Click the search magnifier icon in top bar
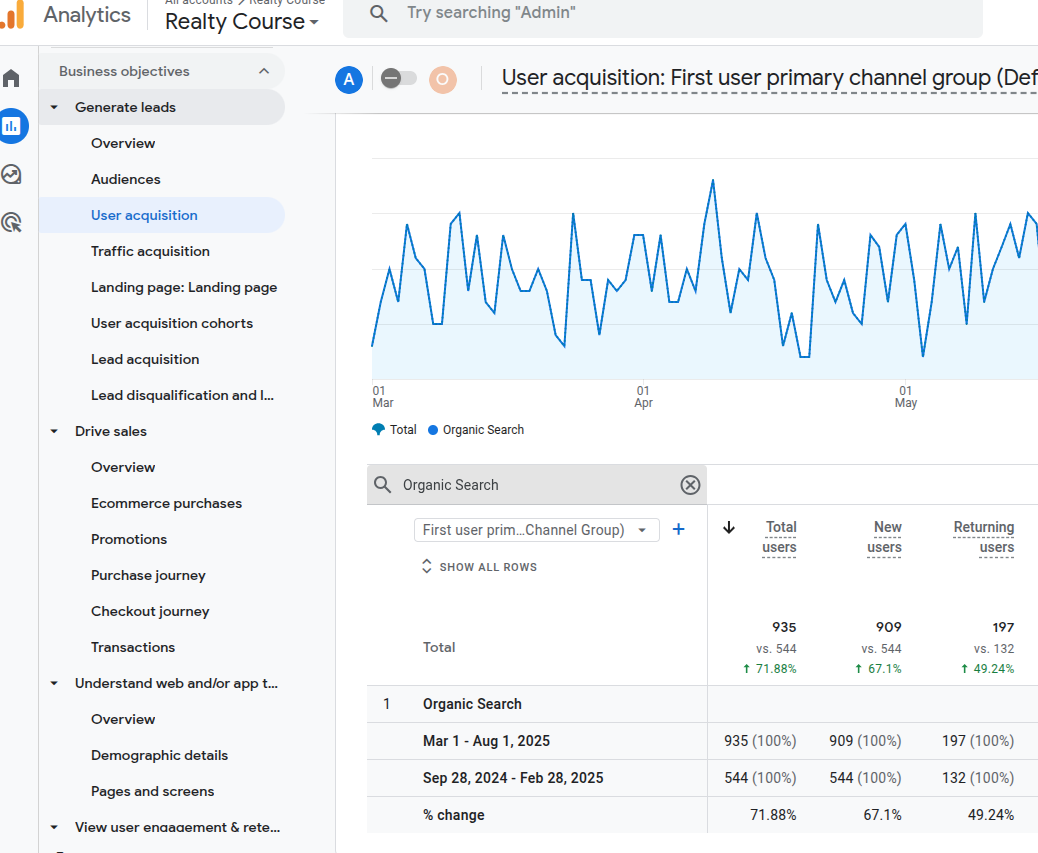1038x853 pixels. (x=378, y=13)
